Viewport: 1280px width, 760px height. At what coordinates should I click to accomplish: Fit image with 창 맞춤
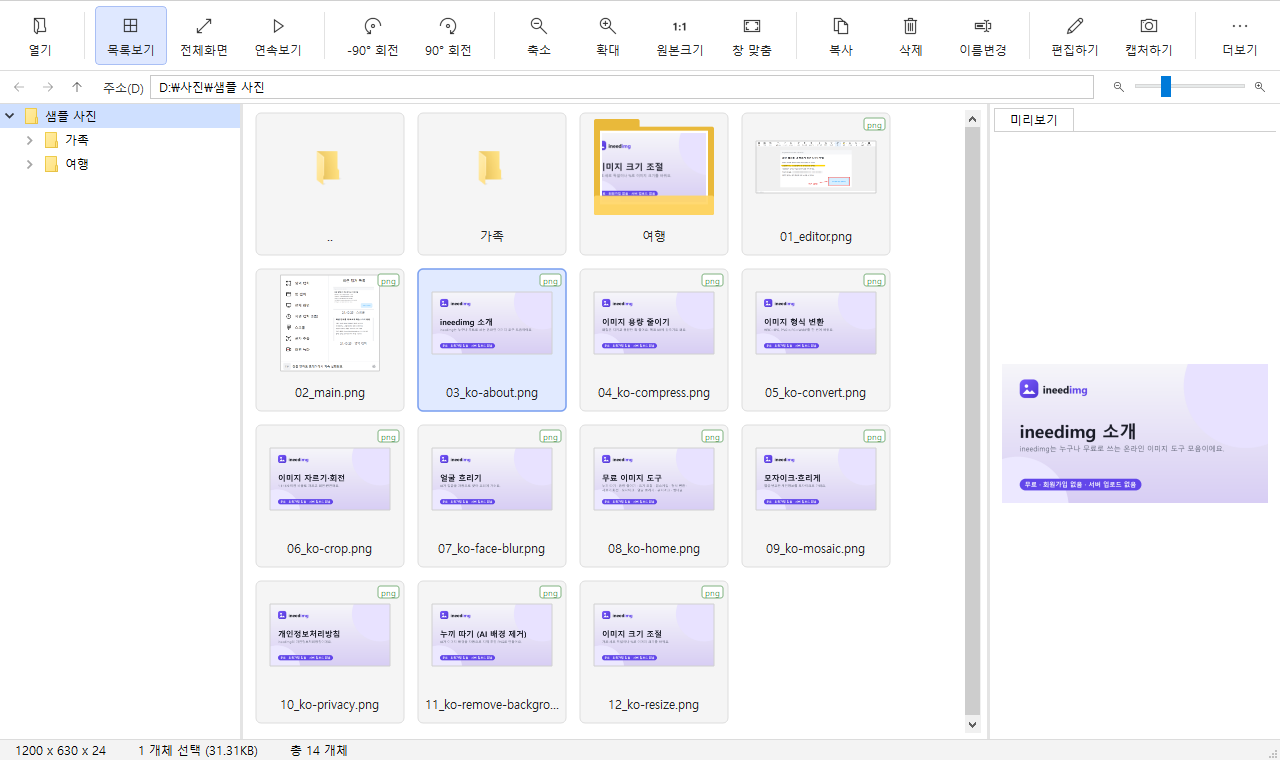click(752, 36)
